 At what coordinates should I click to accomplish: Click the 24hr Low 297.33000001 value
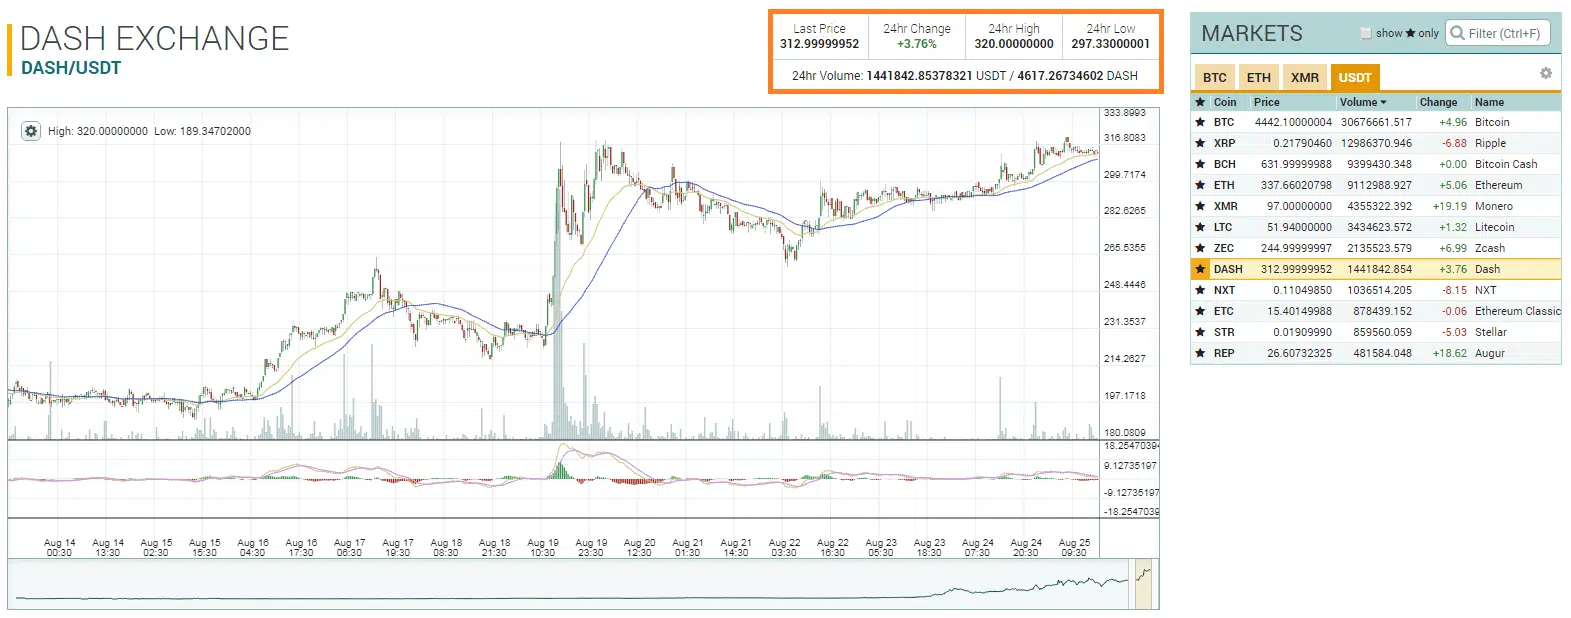pos(1110,44)
